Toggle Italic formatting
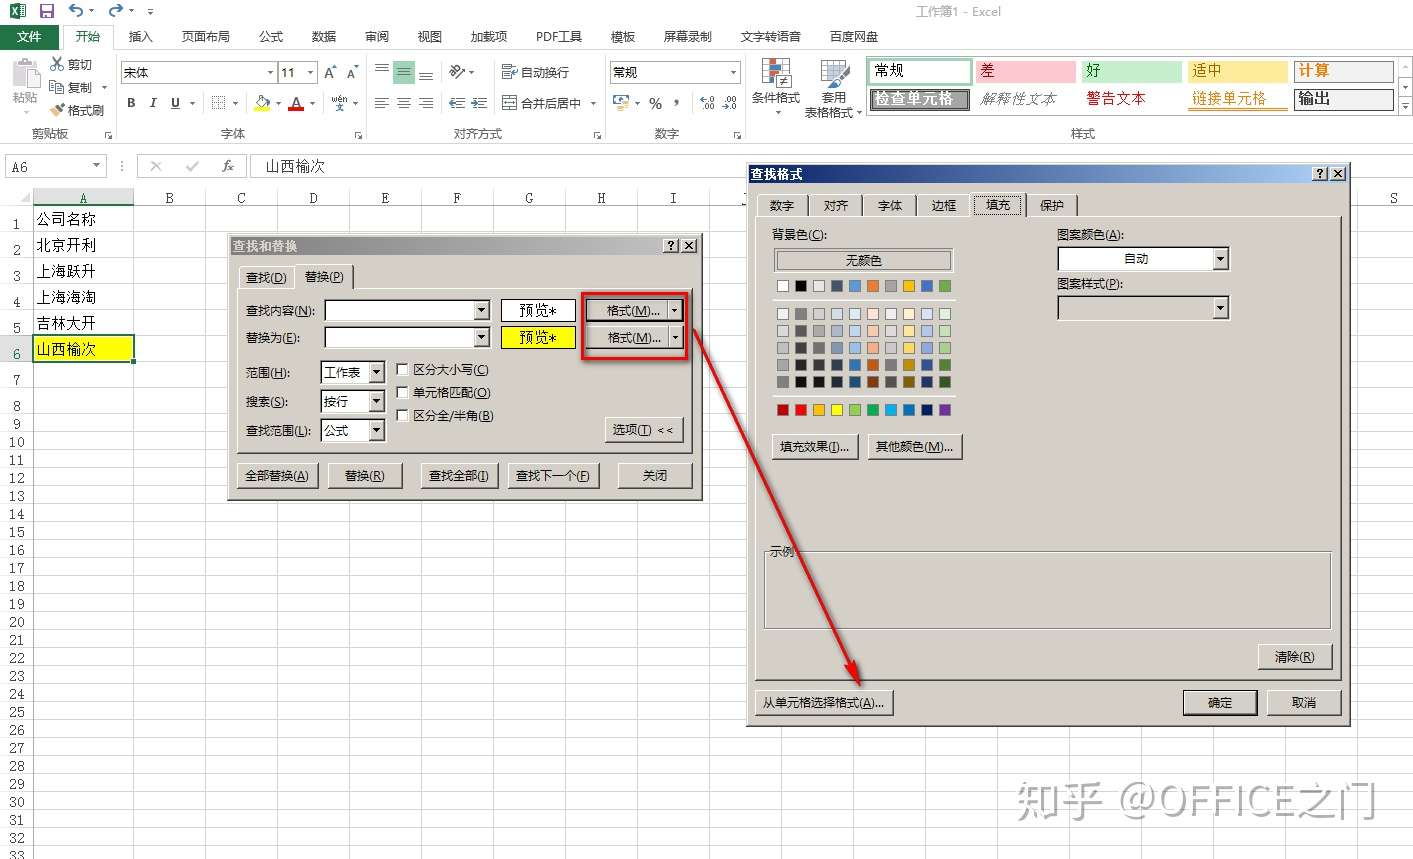The height and width of the screenshot is (859, 1413). (153, 103)
